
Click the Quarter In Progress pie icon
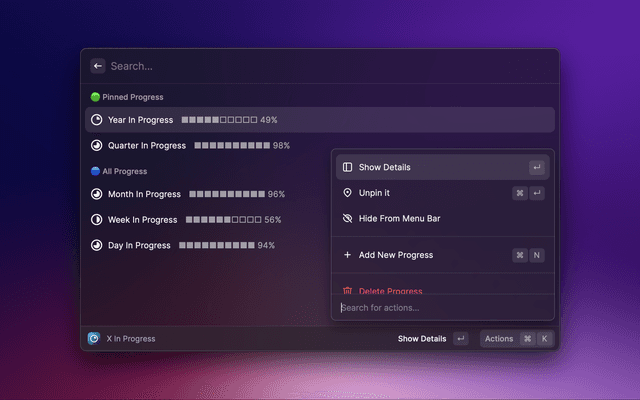(96, 146)
